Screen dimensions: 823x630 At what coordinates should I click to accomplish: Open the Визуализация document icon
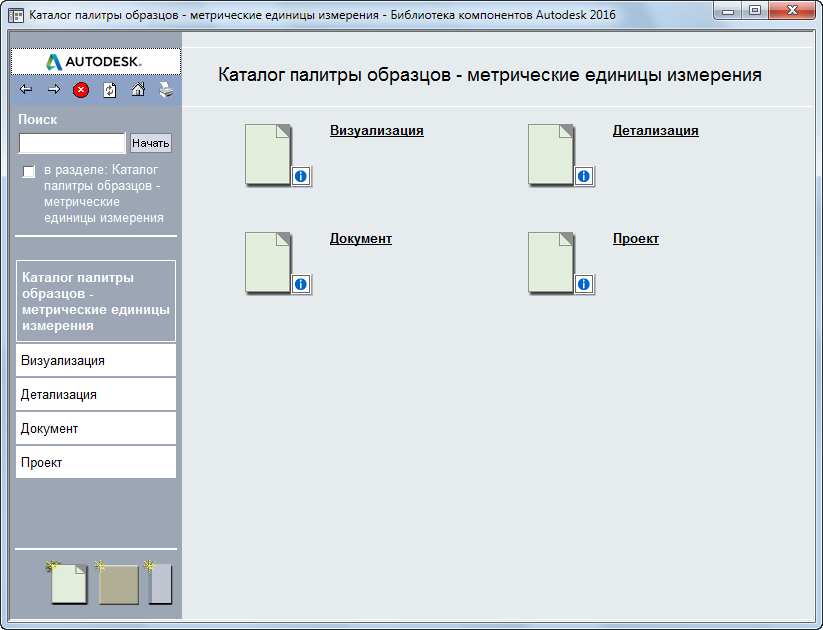click(268, 154)
